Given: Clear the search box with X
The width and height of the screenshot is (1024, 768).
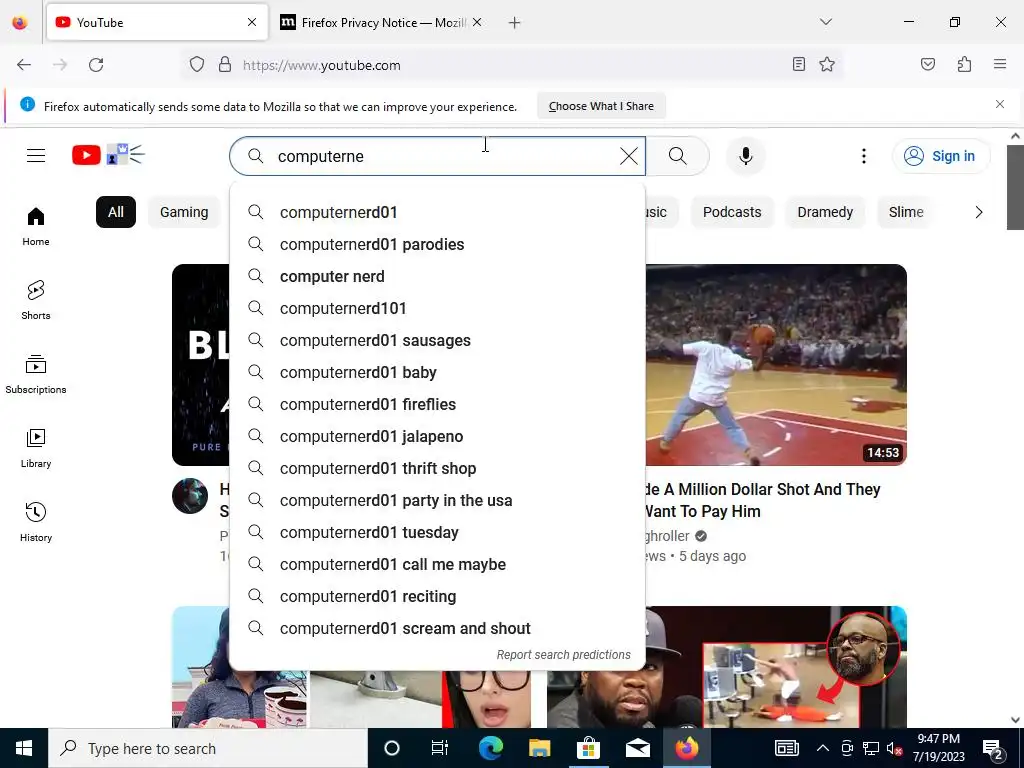Looking at the screenshot, I should click(629, 156).
